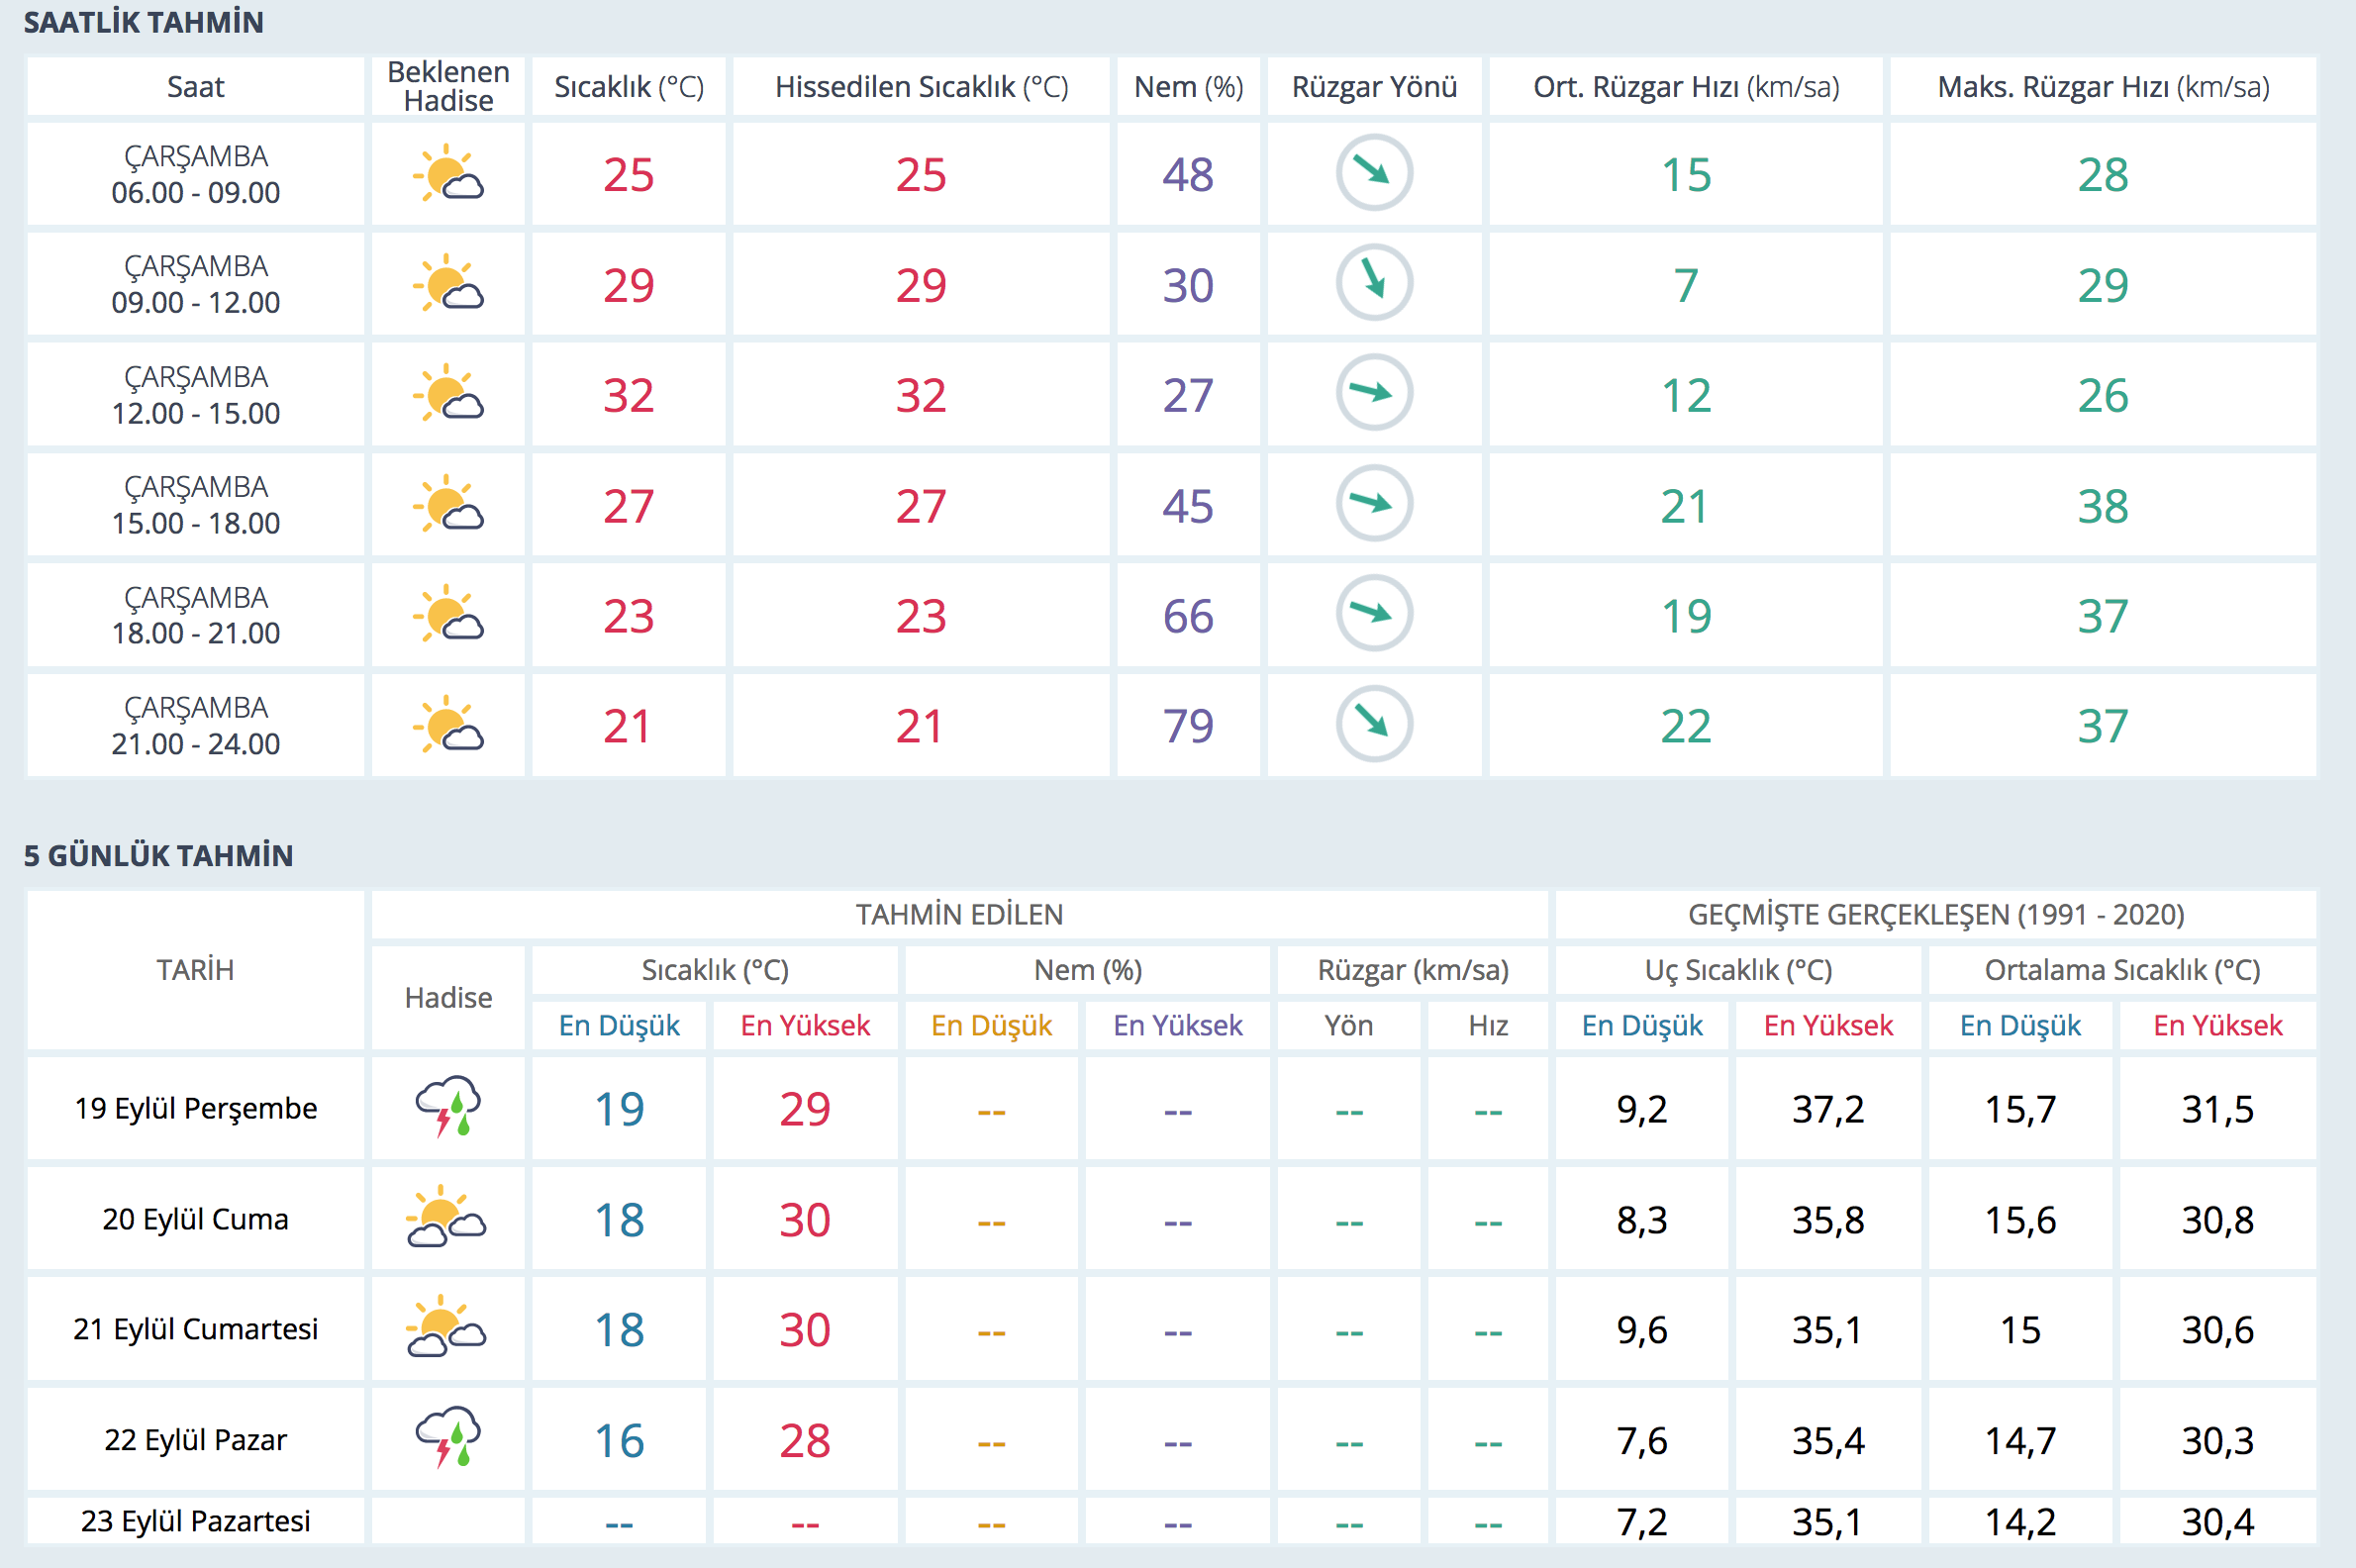Image resolution: width=2356 pixels, height=1568 pixels.
Task: Click the Rüzgar Yönü column header
Action: [x=1374, y=87]
